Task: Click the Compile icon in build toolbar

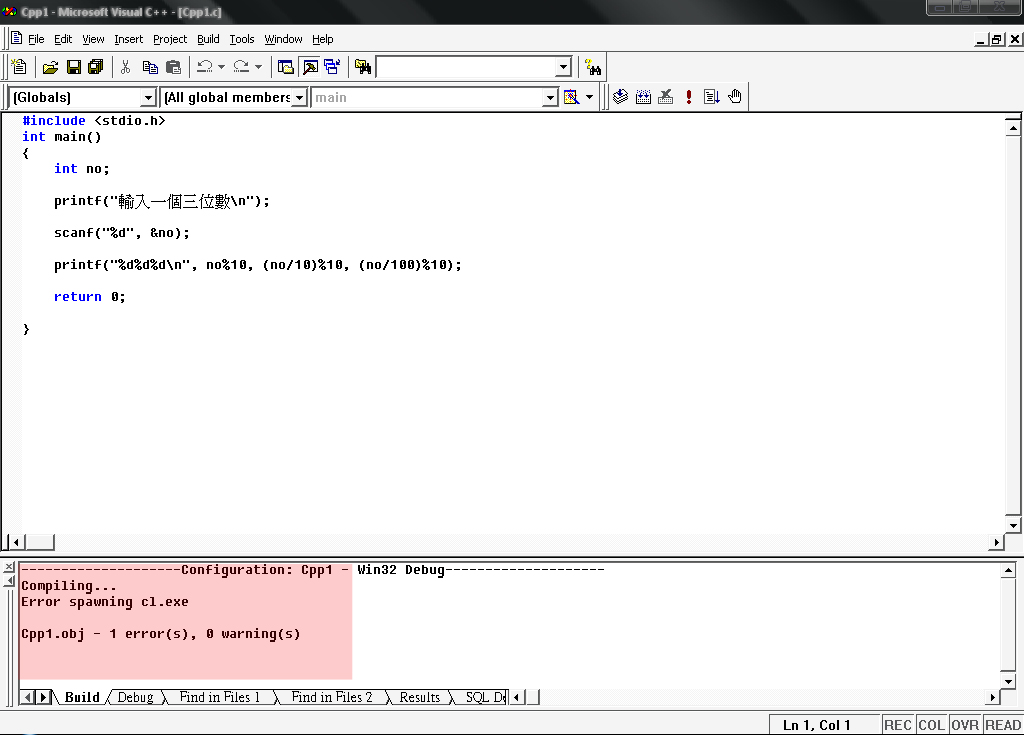Action: pyautogui.click(x=620, y=97)
